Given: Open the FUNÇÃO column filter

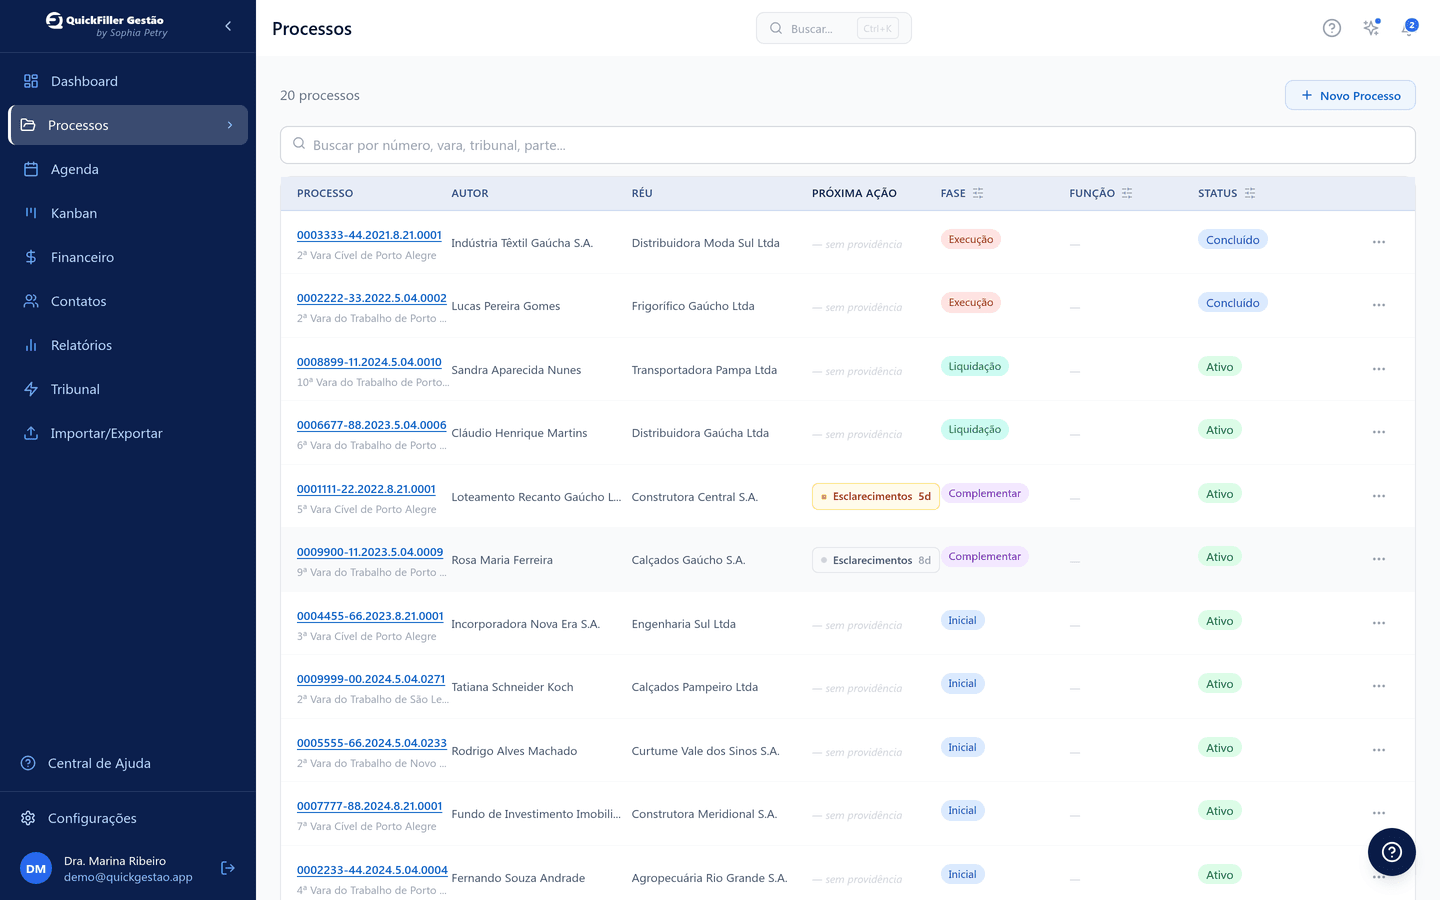Looking at the screenshot, I should pyautogui.click(x=1127, y=193).
